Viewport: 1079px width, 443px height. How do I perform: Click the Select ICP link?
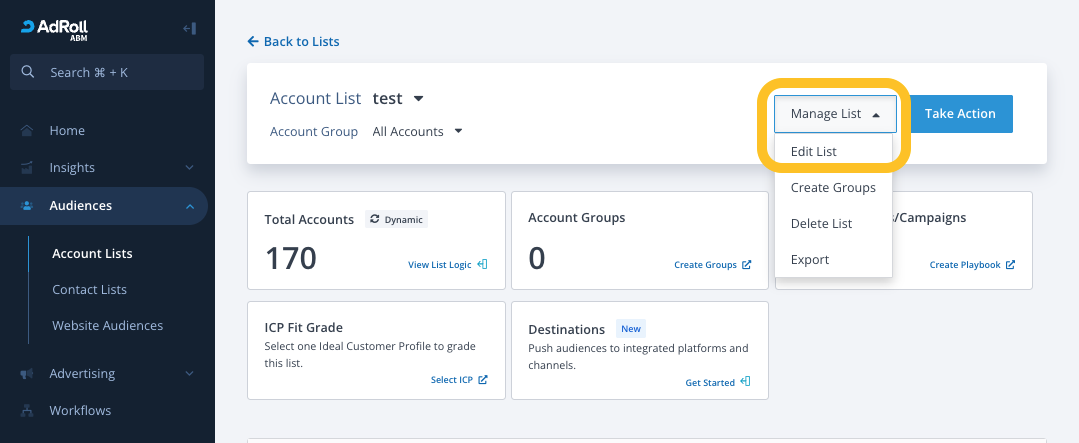(x=459, y=380)
